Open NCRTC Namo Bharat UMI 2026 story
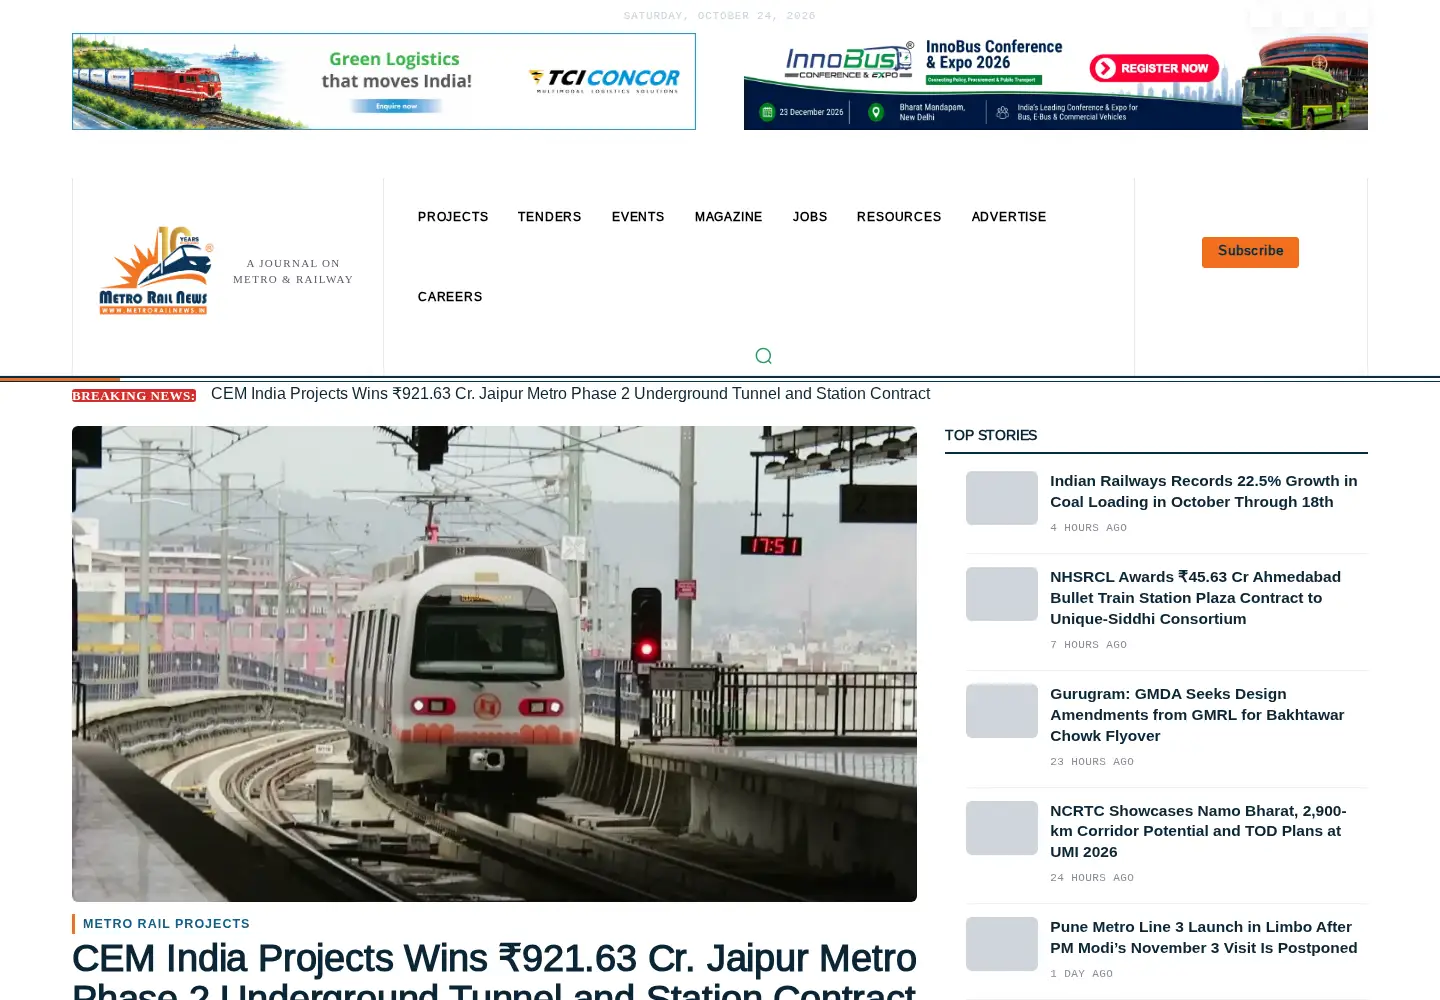1440x1000 pixels. [x=1198, y=831]
